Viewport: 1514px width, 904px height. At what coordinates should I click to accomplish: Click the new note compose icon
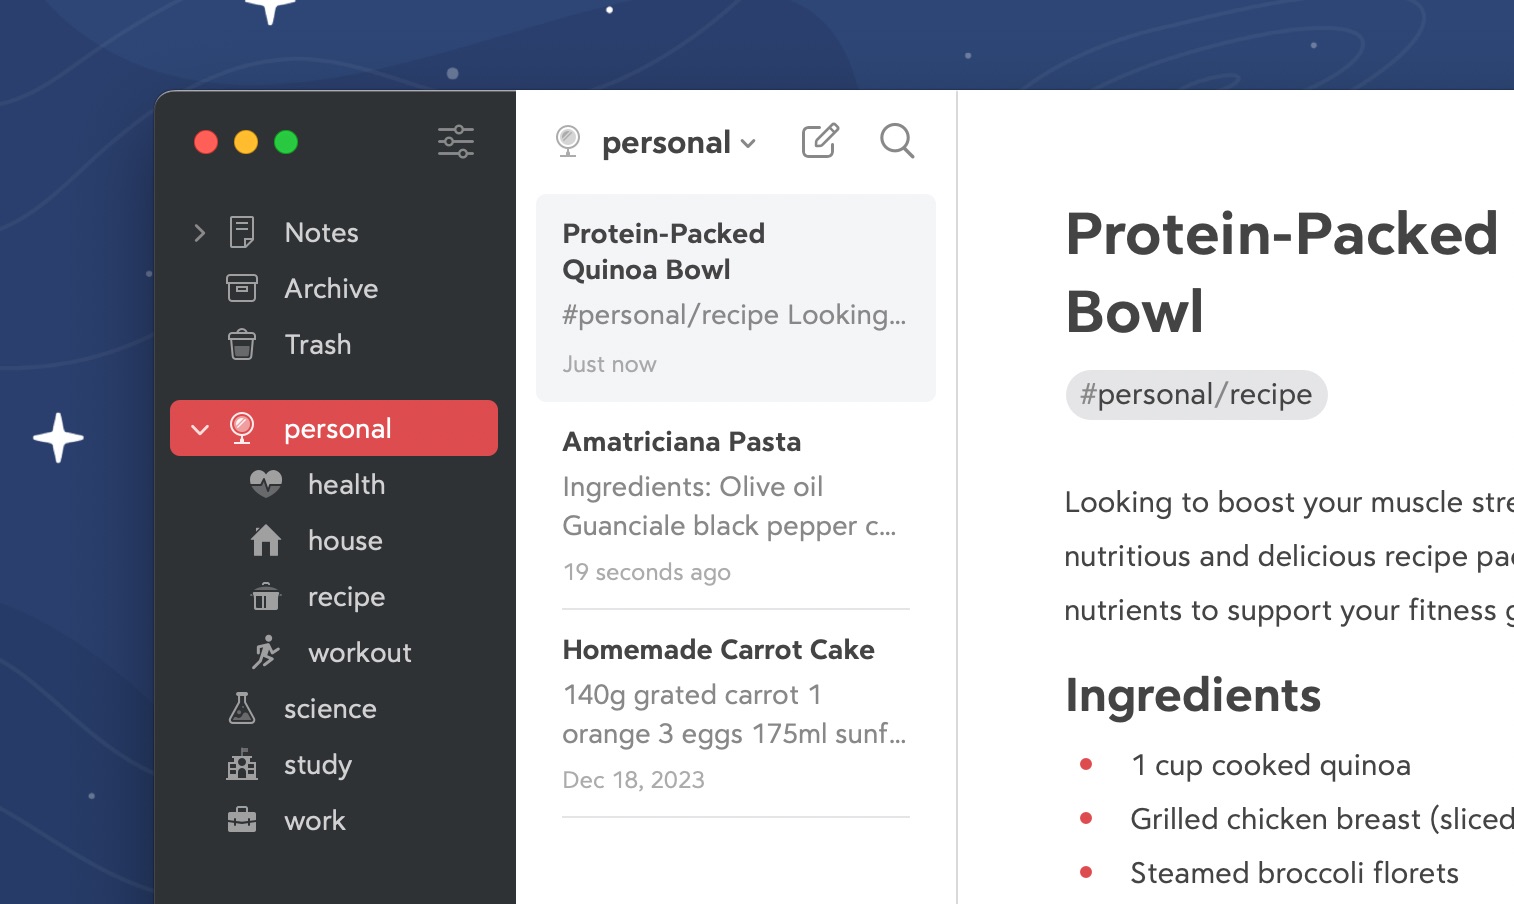[820, 141]
